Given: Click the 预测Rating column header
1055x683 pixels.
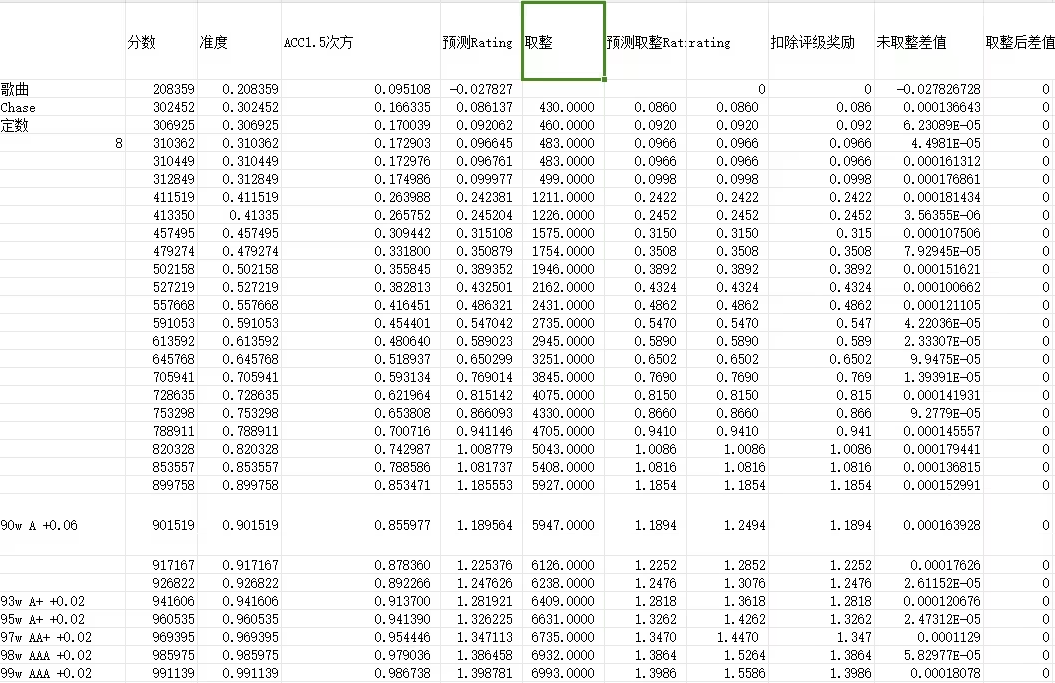Looking at the screenshot, I should click(x=480, y=42).
